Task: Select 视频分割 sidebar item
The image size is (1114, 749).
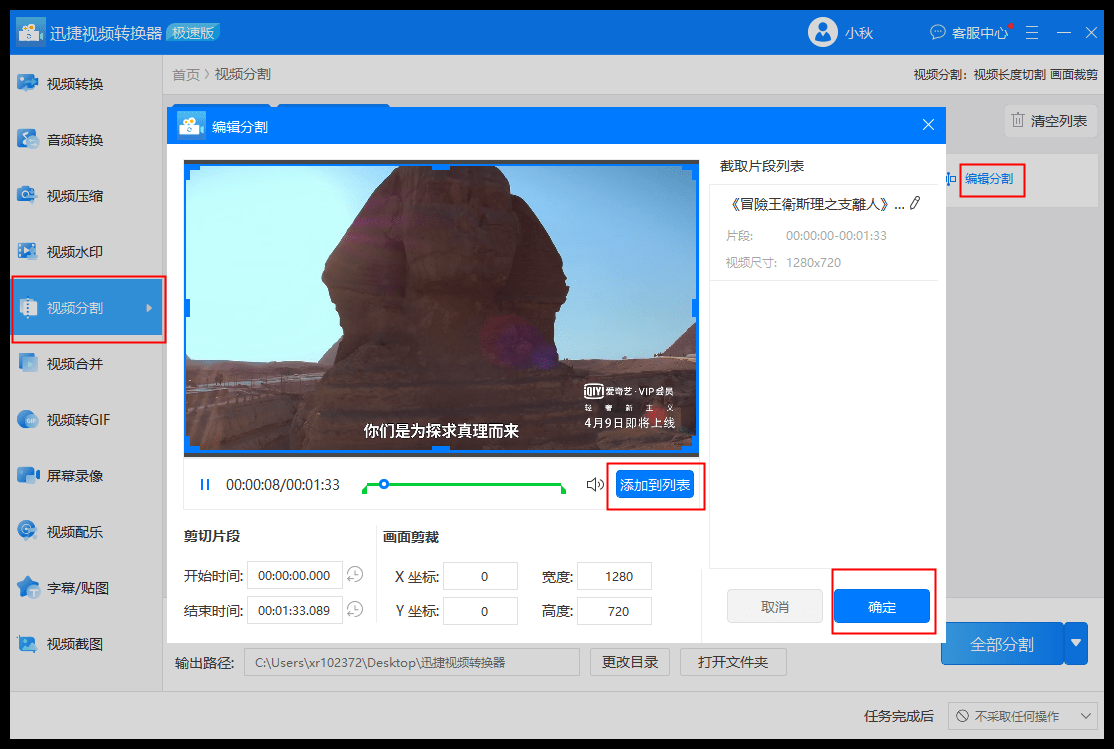Action: (x=88, y=308)
